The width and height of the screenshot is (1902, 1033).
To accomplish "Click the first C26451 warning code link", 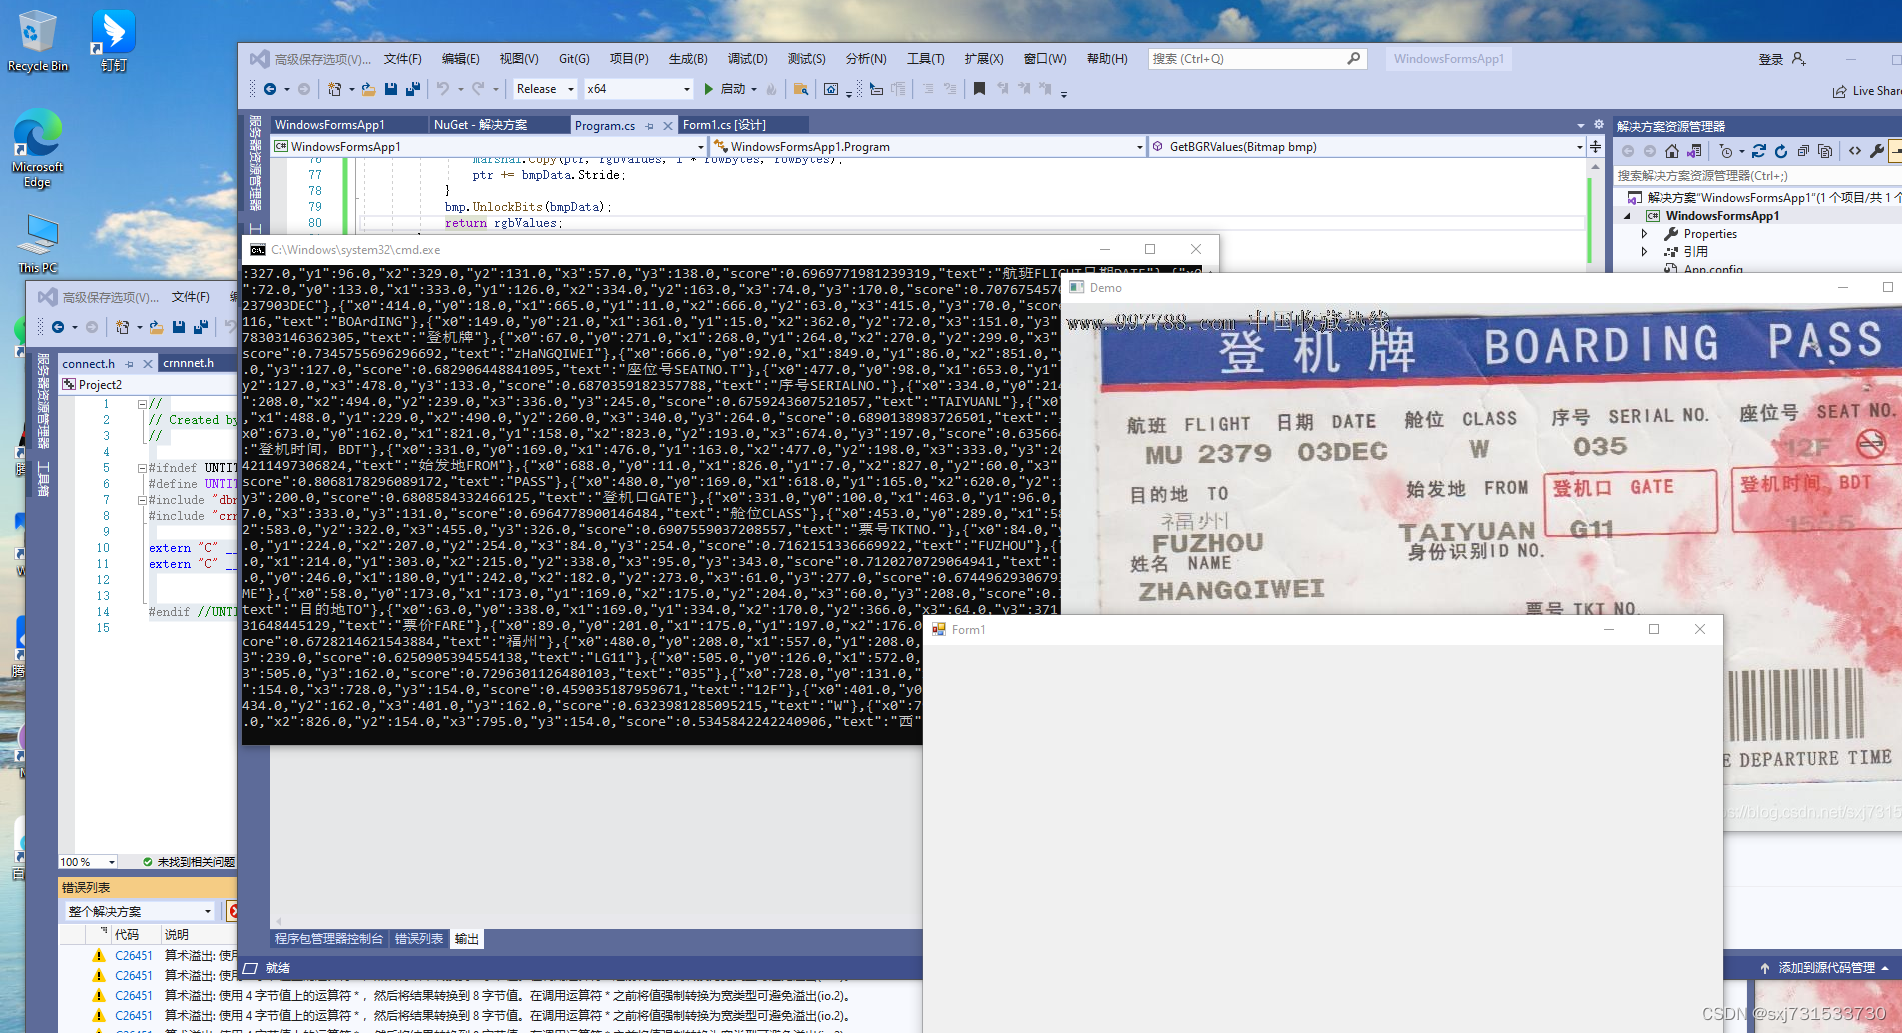I will (134, 956).
